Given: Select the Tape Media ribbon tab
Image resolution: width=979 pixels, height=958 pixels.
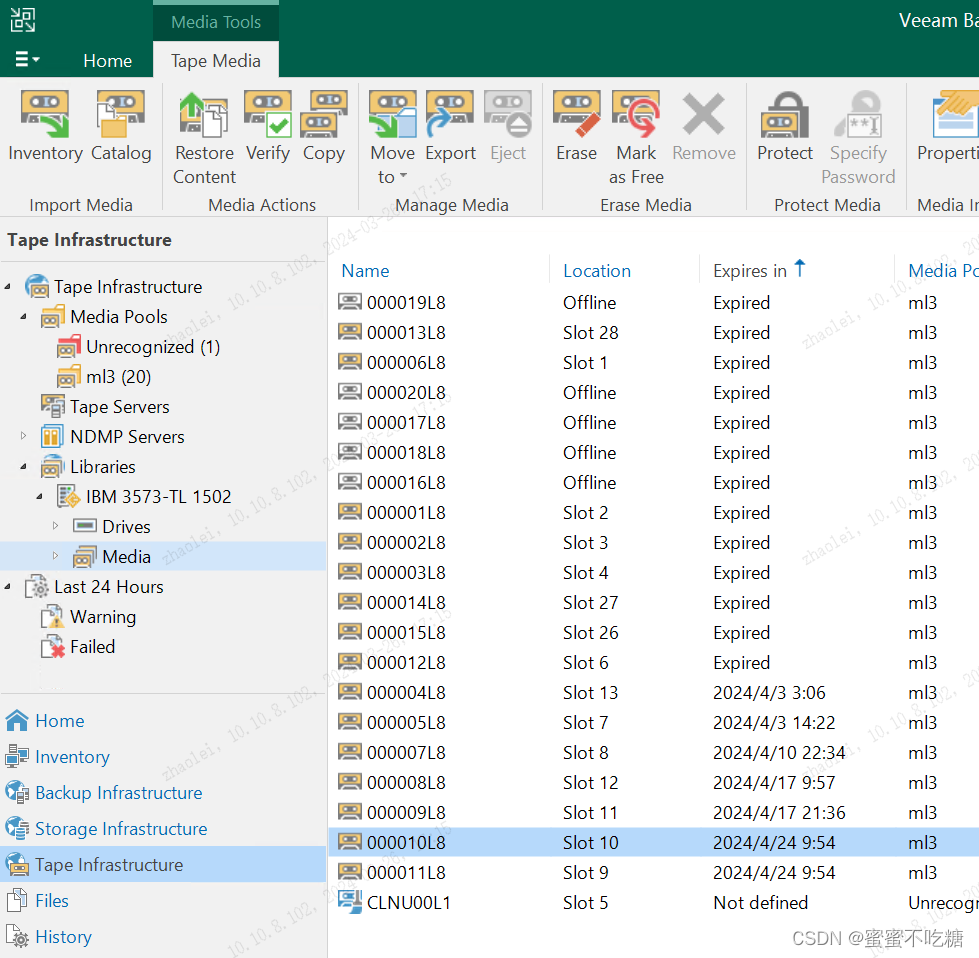Looking at the screenshot, I should pyautogui.click(x=215, y=61).
